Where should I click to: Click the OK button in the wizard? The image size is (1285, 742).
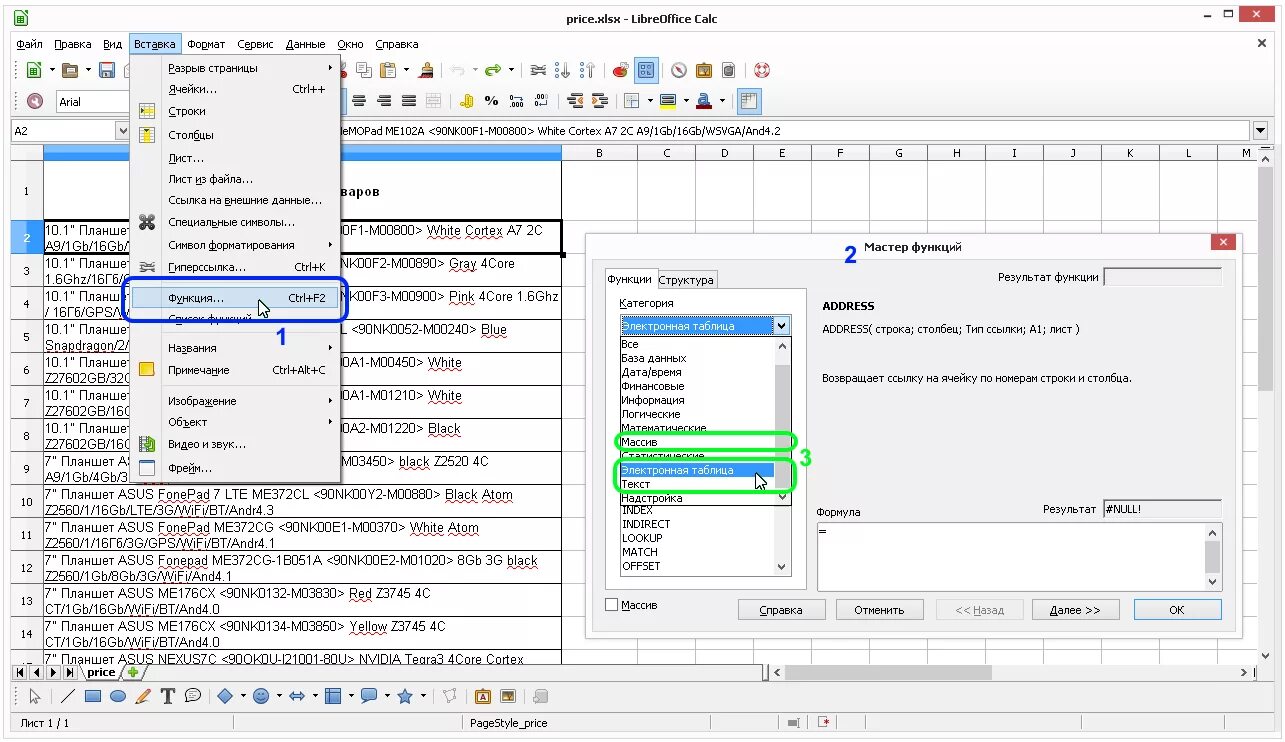[1177, 610]
